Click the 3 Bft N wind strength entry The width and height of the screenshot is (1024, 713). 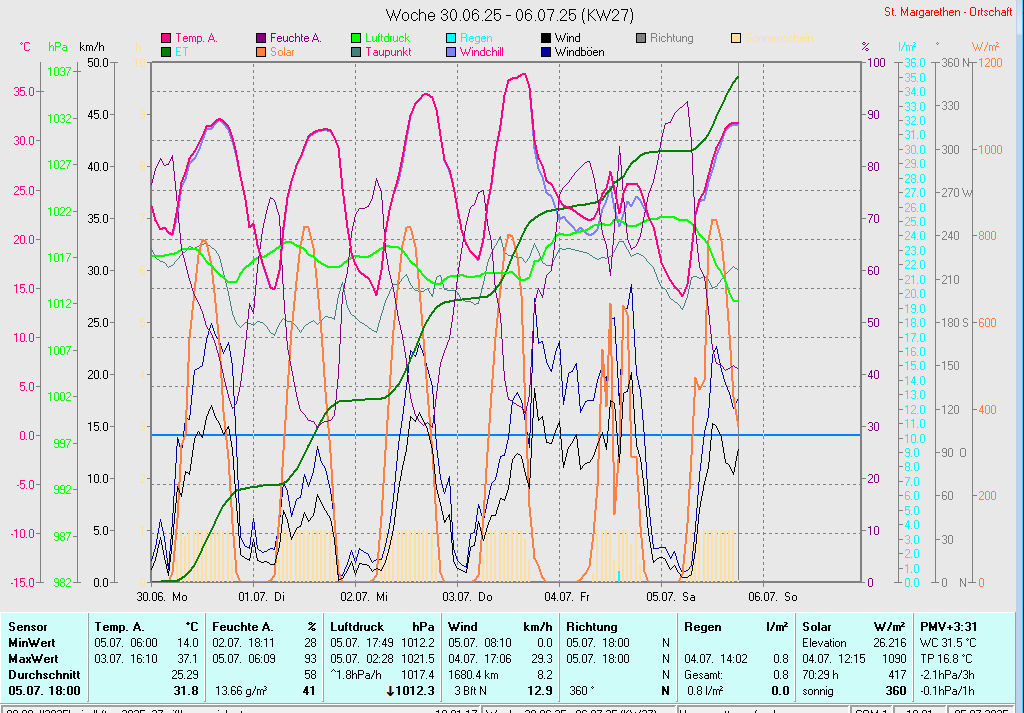click(x=472, y=691)
